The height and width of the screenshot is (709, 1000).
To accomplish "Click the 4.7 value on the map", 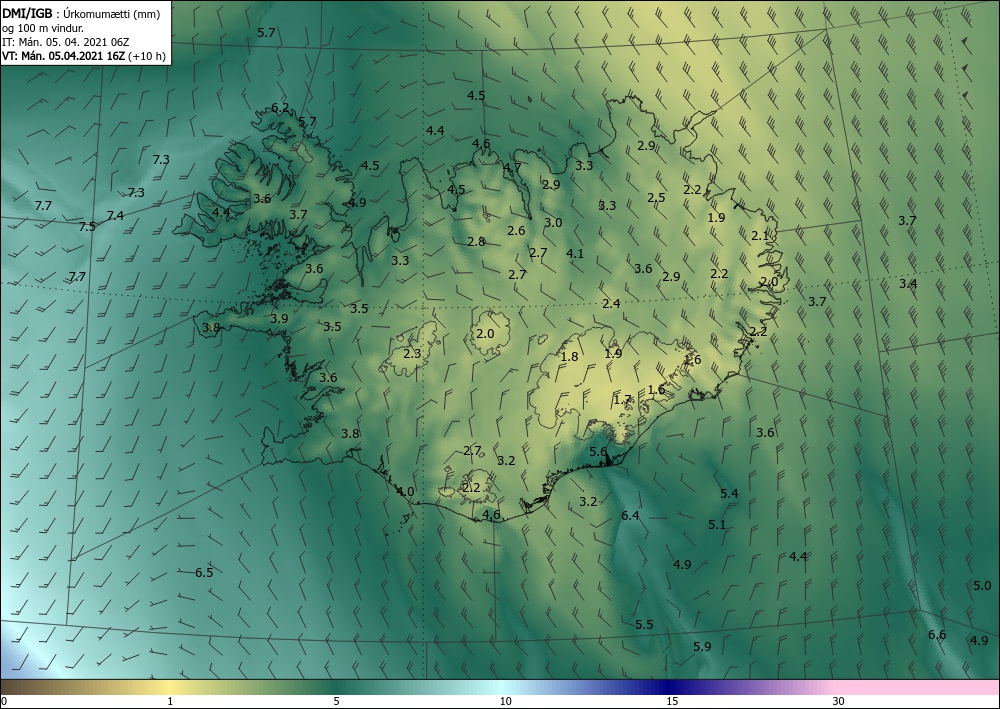I will [x=512, y=168].
